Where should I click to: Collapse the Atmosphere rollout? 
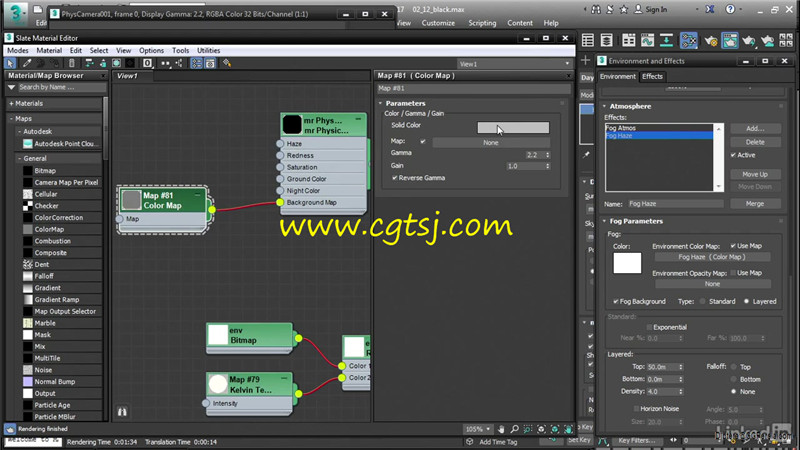pyautogui.click(x=605, y=107)
